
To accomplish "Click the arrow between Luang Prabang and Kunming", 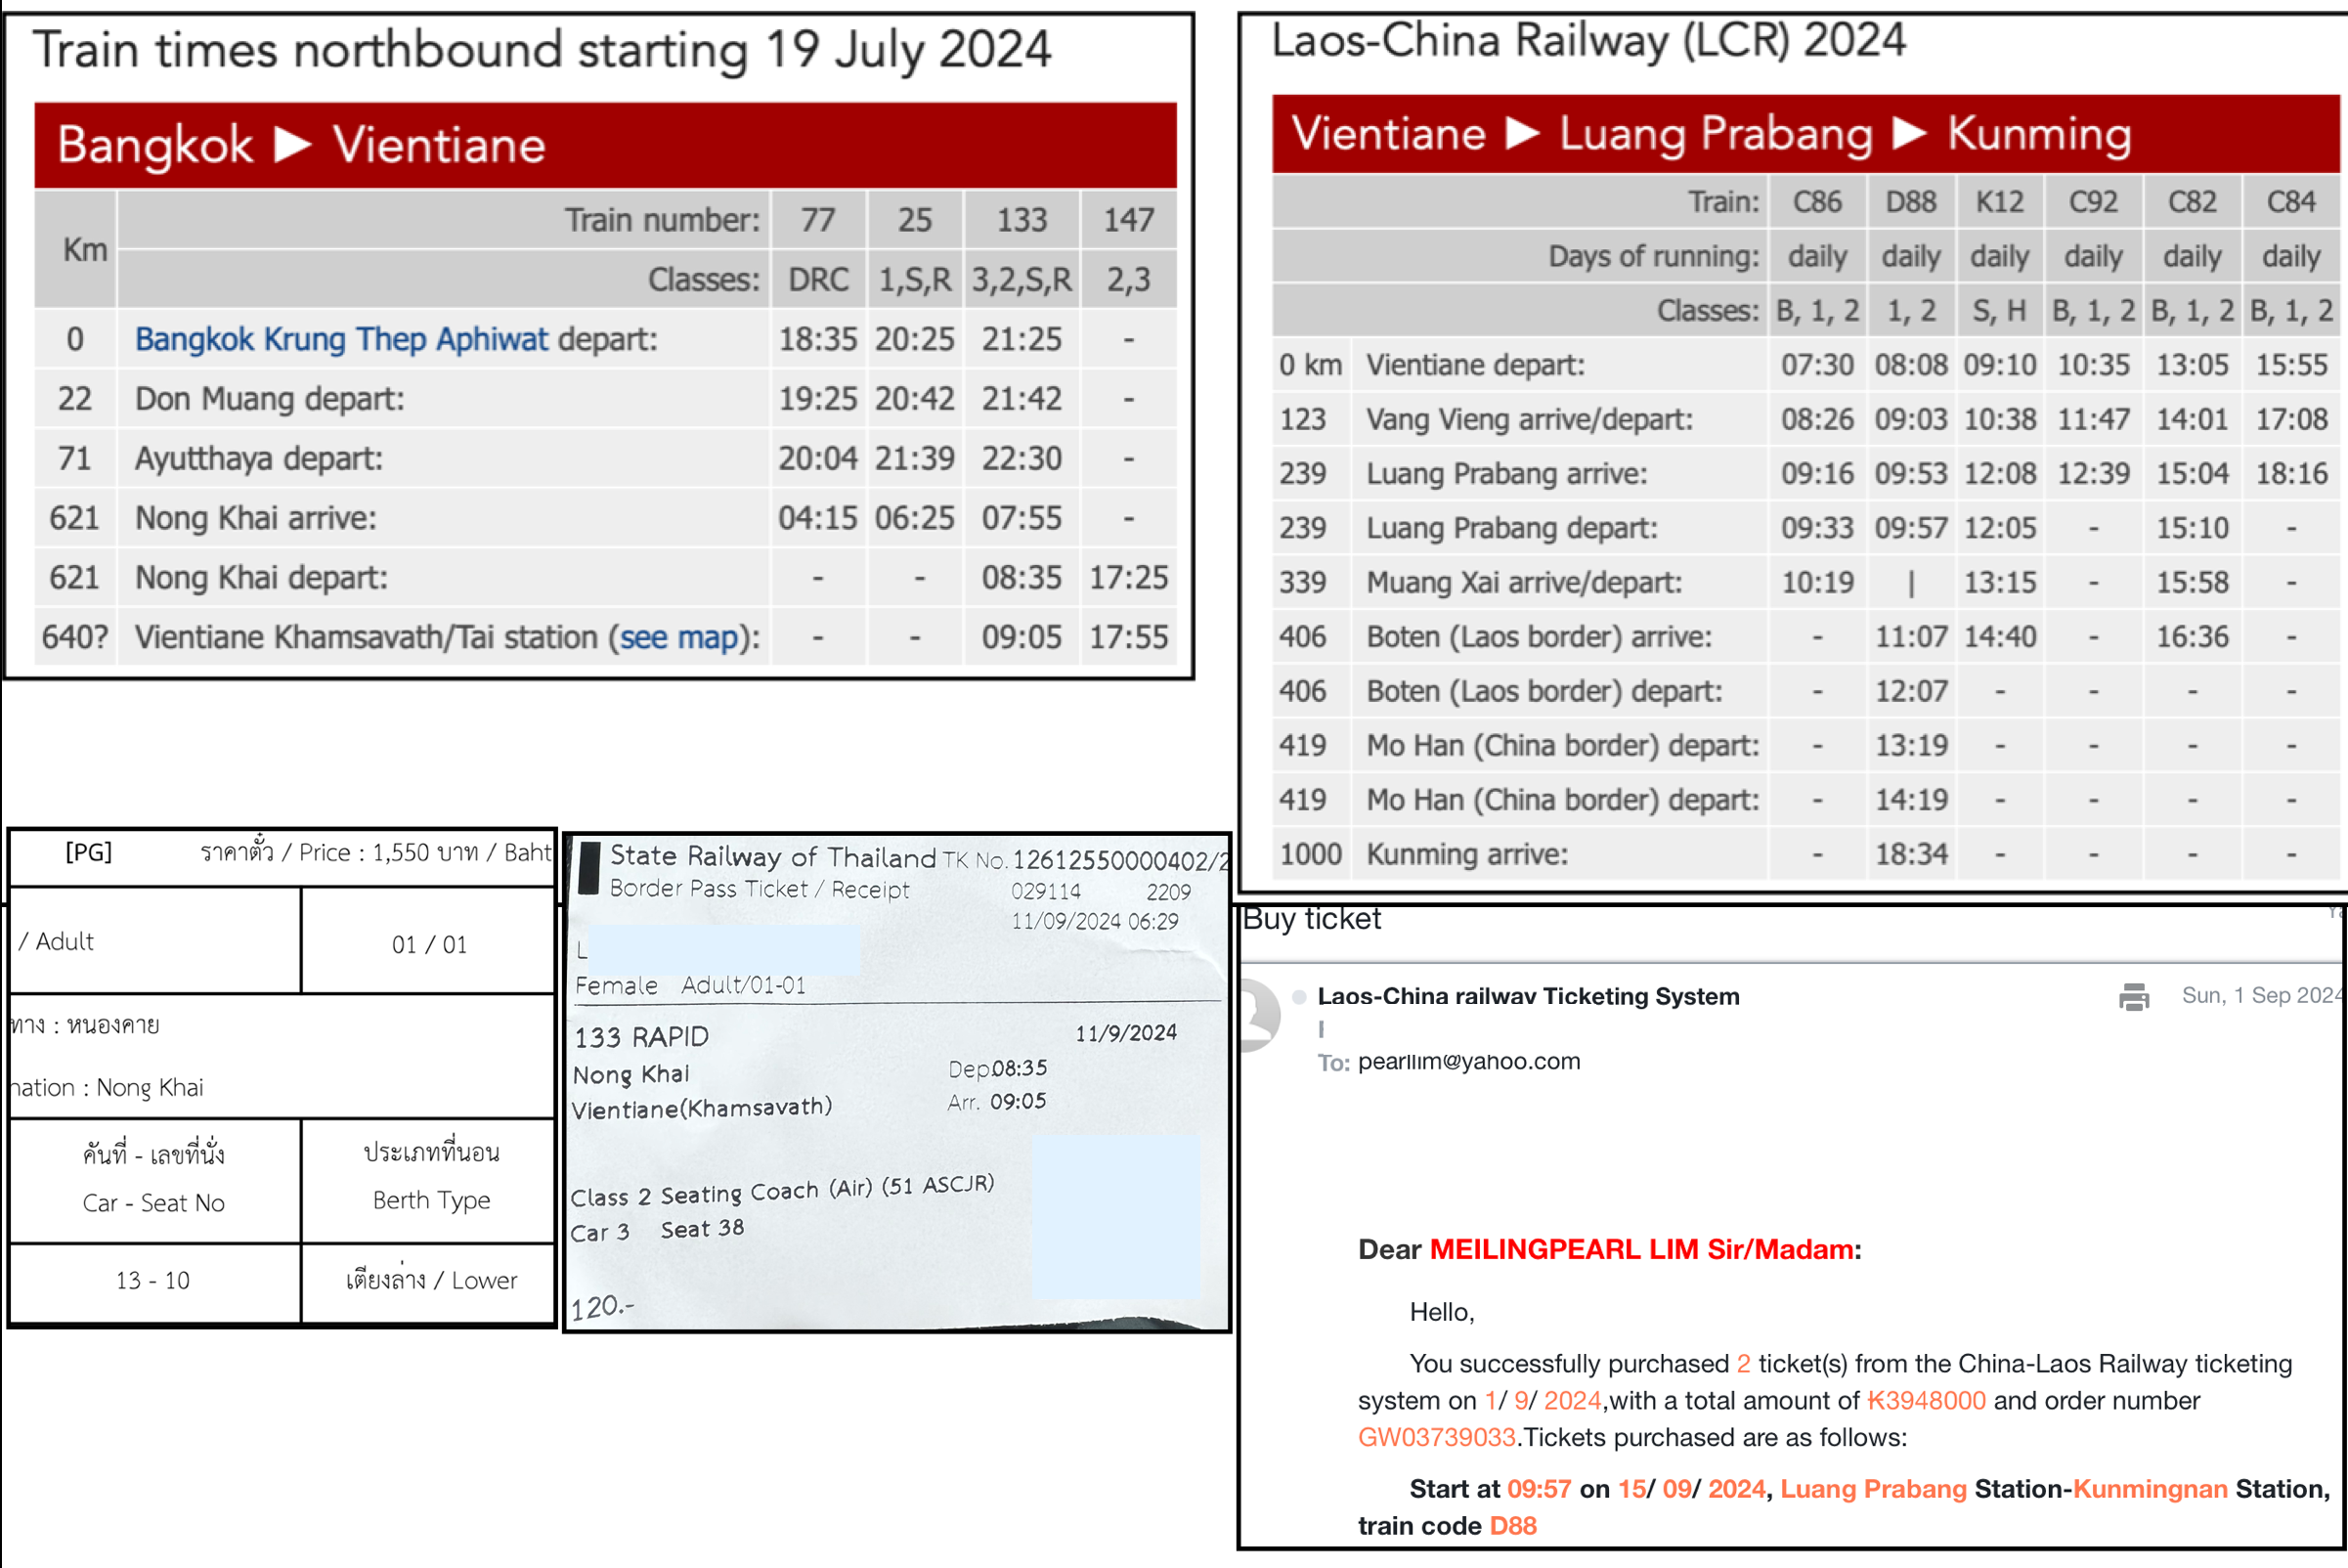I will tap(1909, 133).
